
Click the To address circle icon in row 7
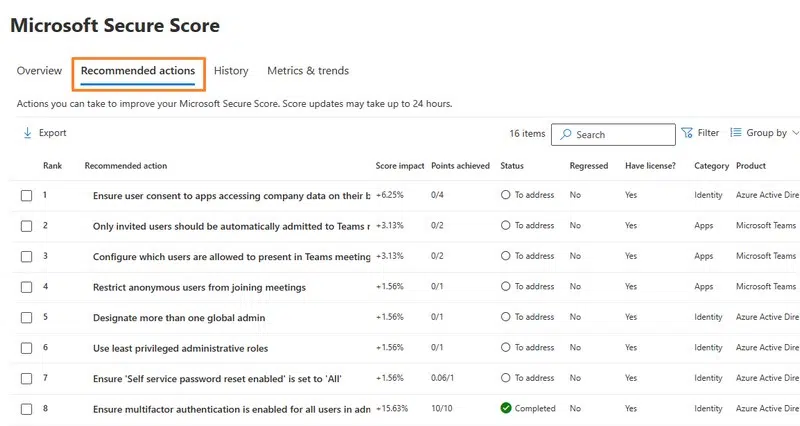(x=506, y=378)
